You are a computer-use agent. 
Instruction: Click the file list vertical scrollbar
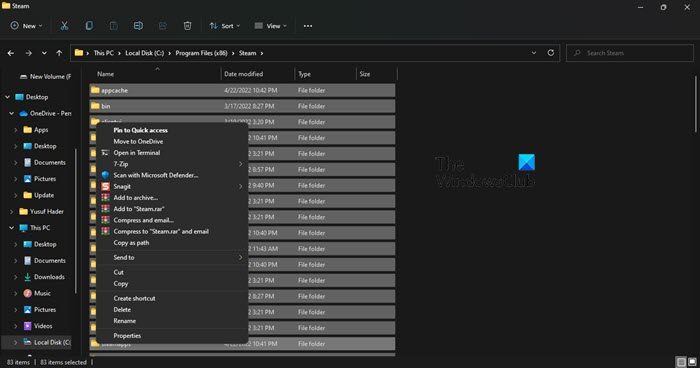[x=696, y=105]
